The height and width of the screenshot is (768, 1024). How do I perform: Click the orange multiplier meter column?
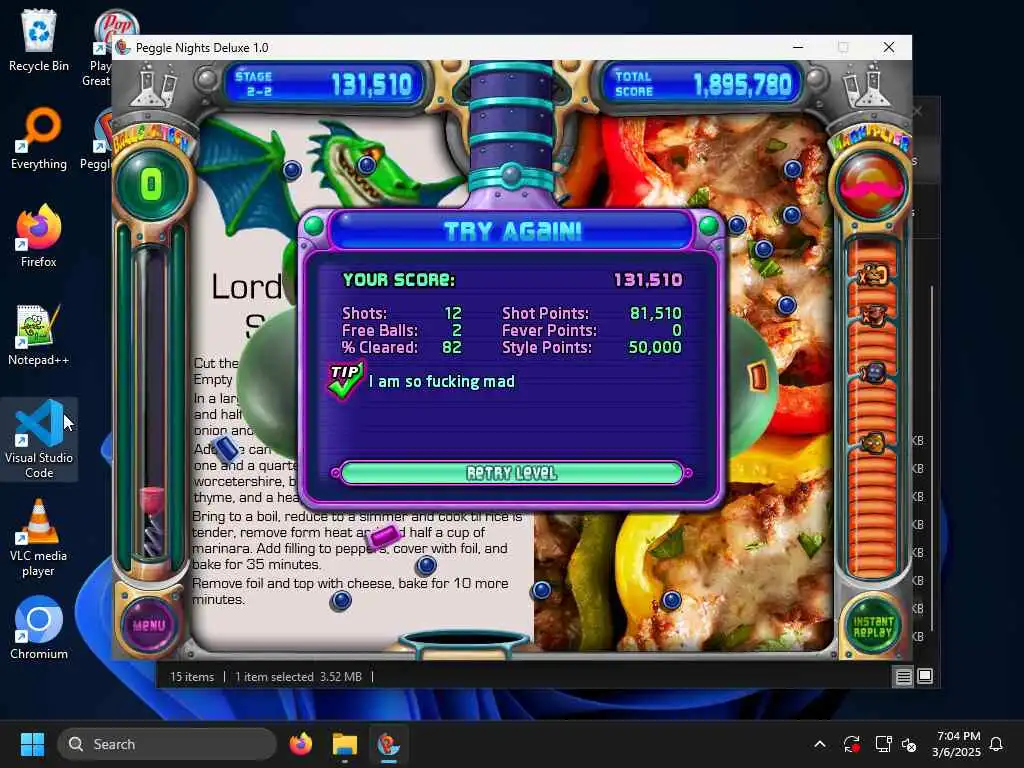tap(872, 408)
